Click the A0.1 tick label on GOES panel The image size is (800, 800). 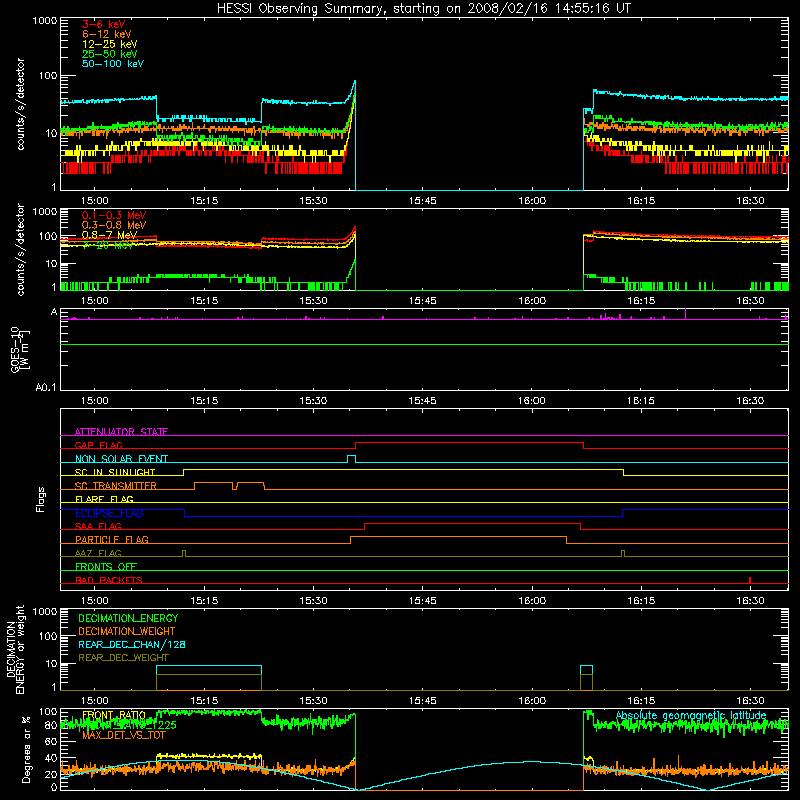pos(46,388)
